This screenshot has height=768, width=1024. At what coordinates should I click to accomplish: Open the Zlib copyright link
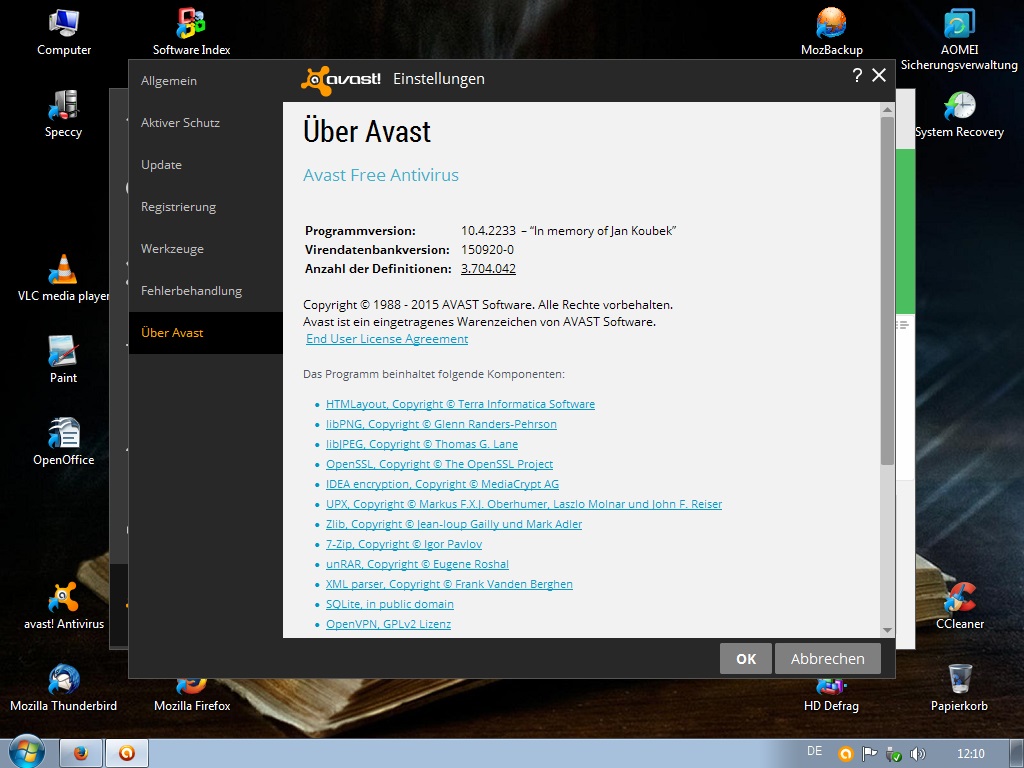coord(454,524)
